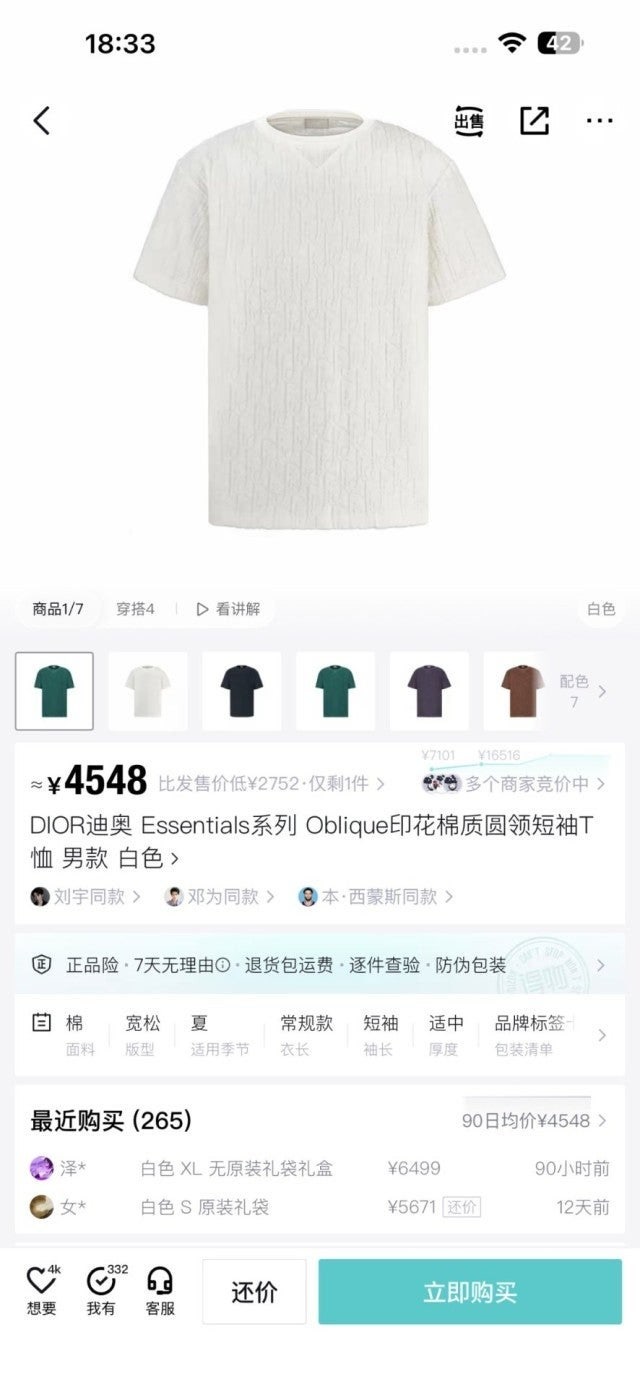This screenshot has height=1387, width=640.
Task: Expand the 90日均价¥4548 price history
Action: pos(534,1121)
